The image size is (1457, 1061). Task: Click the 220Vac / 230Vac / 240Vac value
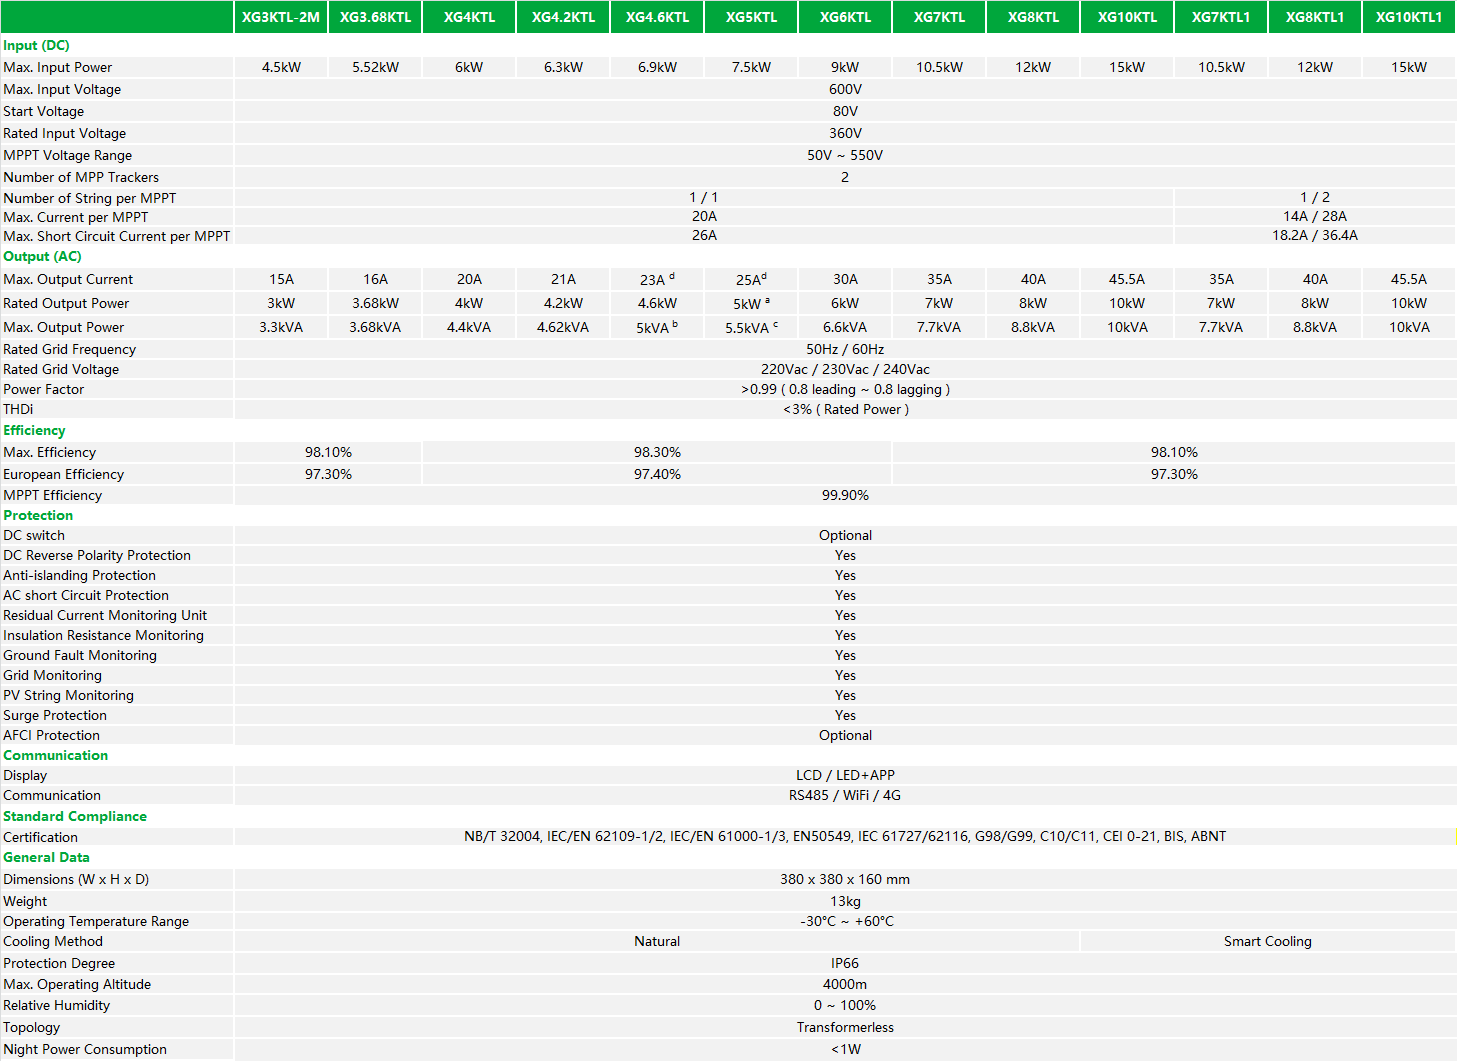pos(845,369)
